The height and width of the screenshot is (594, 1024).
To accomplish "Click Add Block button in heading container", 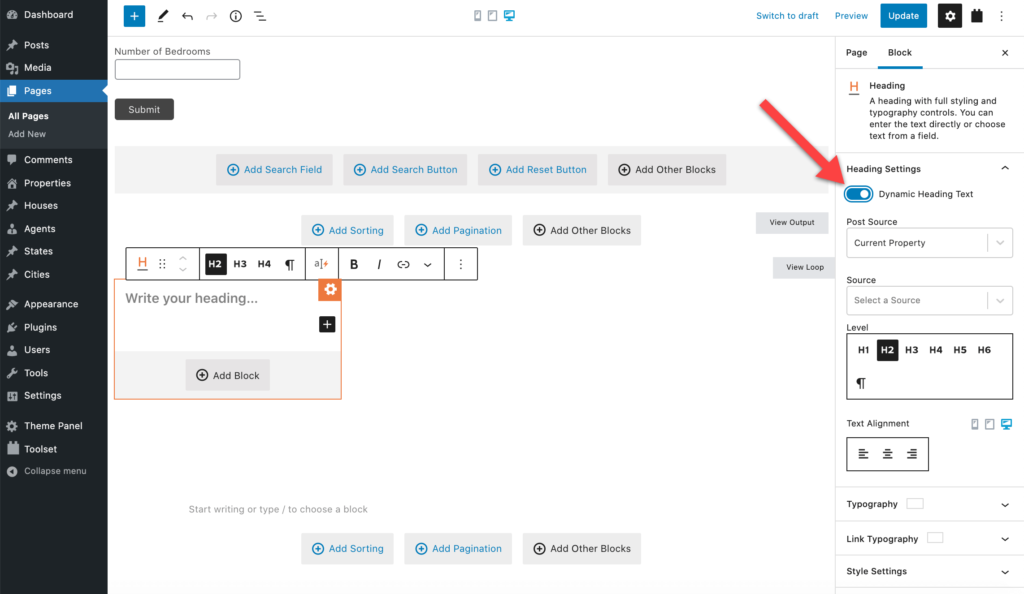I will [x=227, y=375].
